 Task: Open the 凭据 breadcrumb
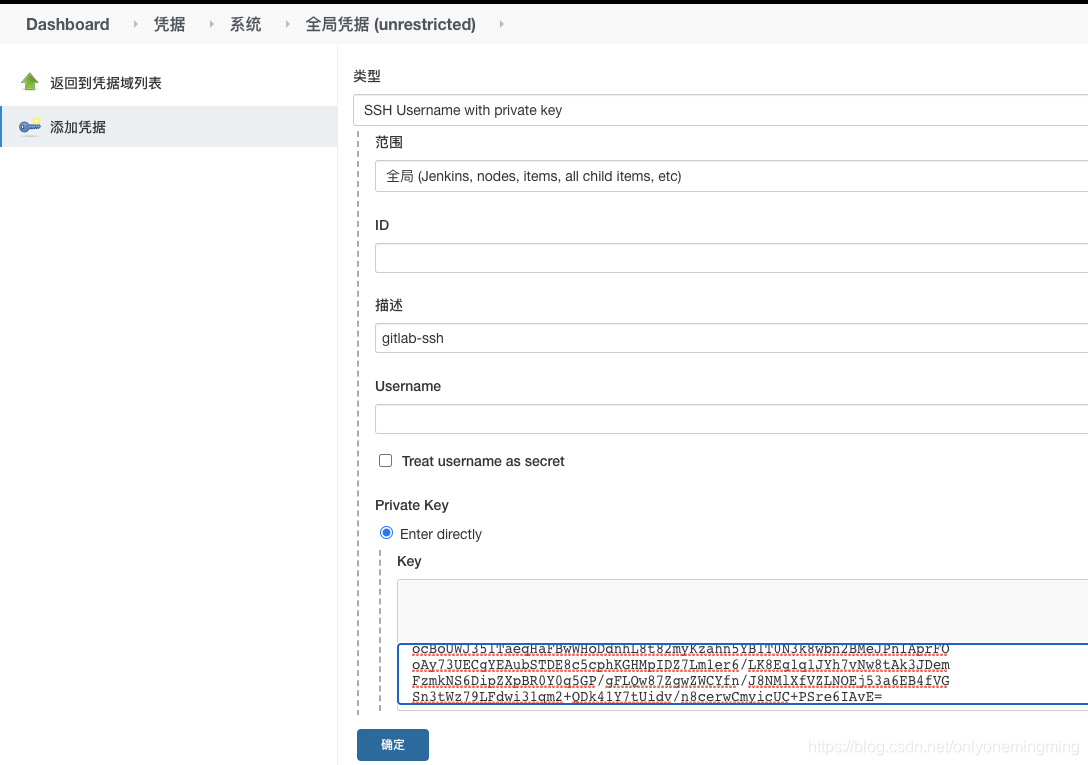pyautogui.click(x=169, y=24)
